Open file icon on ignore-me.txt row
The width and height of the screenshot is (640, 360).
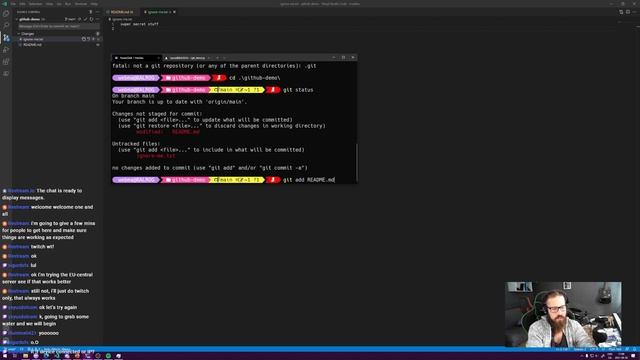[84, 39]
